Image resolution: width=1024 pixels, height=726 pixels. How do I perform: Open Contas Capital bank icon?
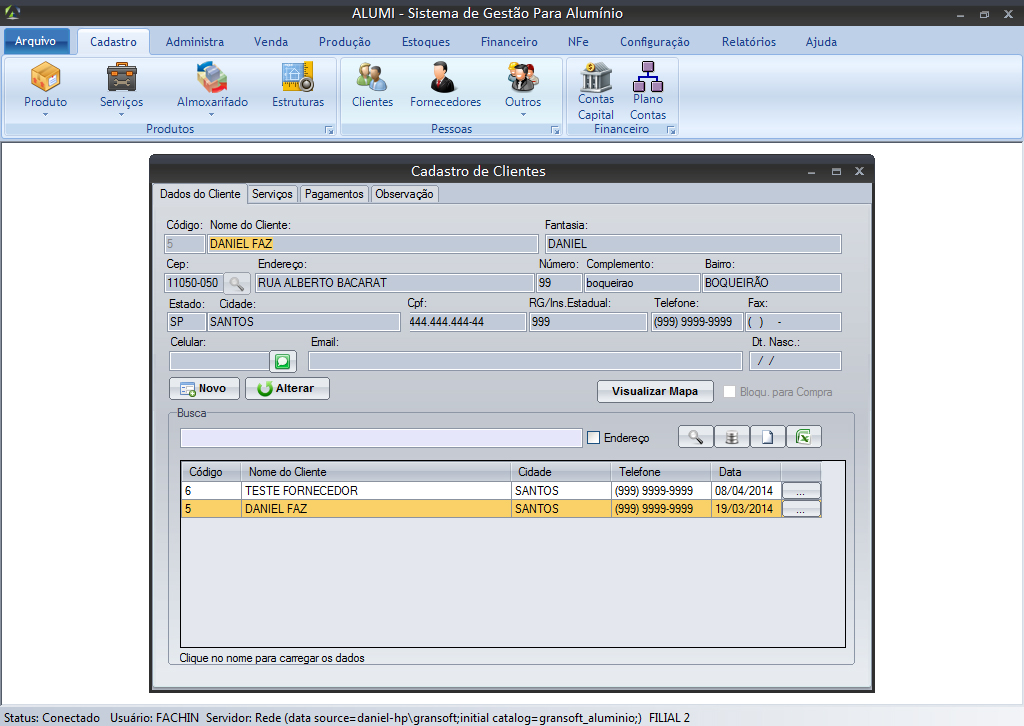(596, 76)
